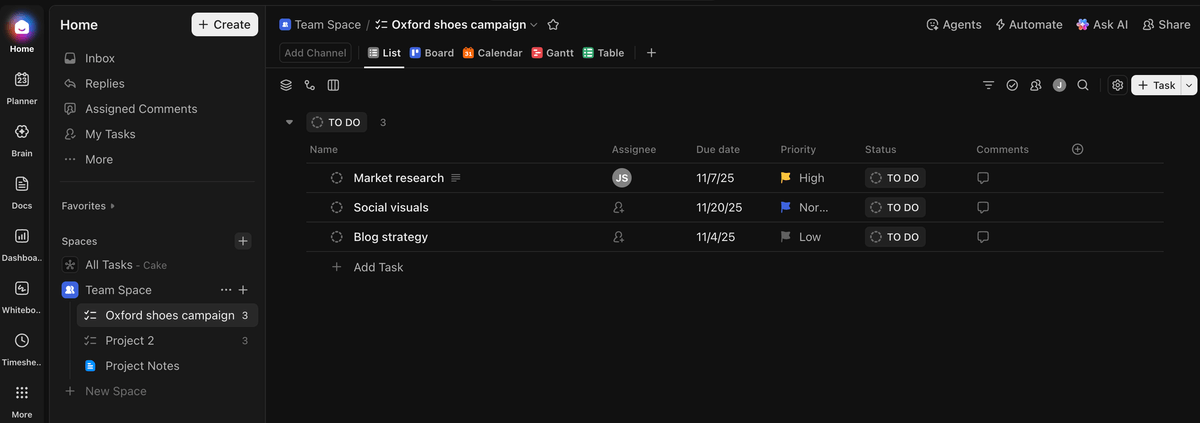Toggle Market research status circle
The image size is (1200, 423).
[x=337, y=178]
